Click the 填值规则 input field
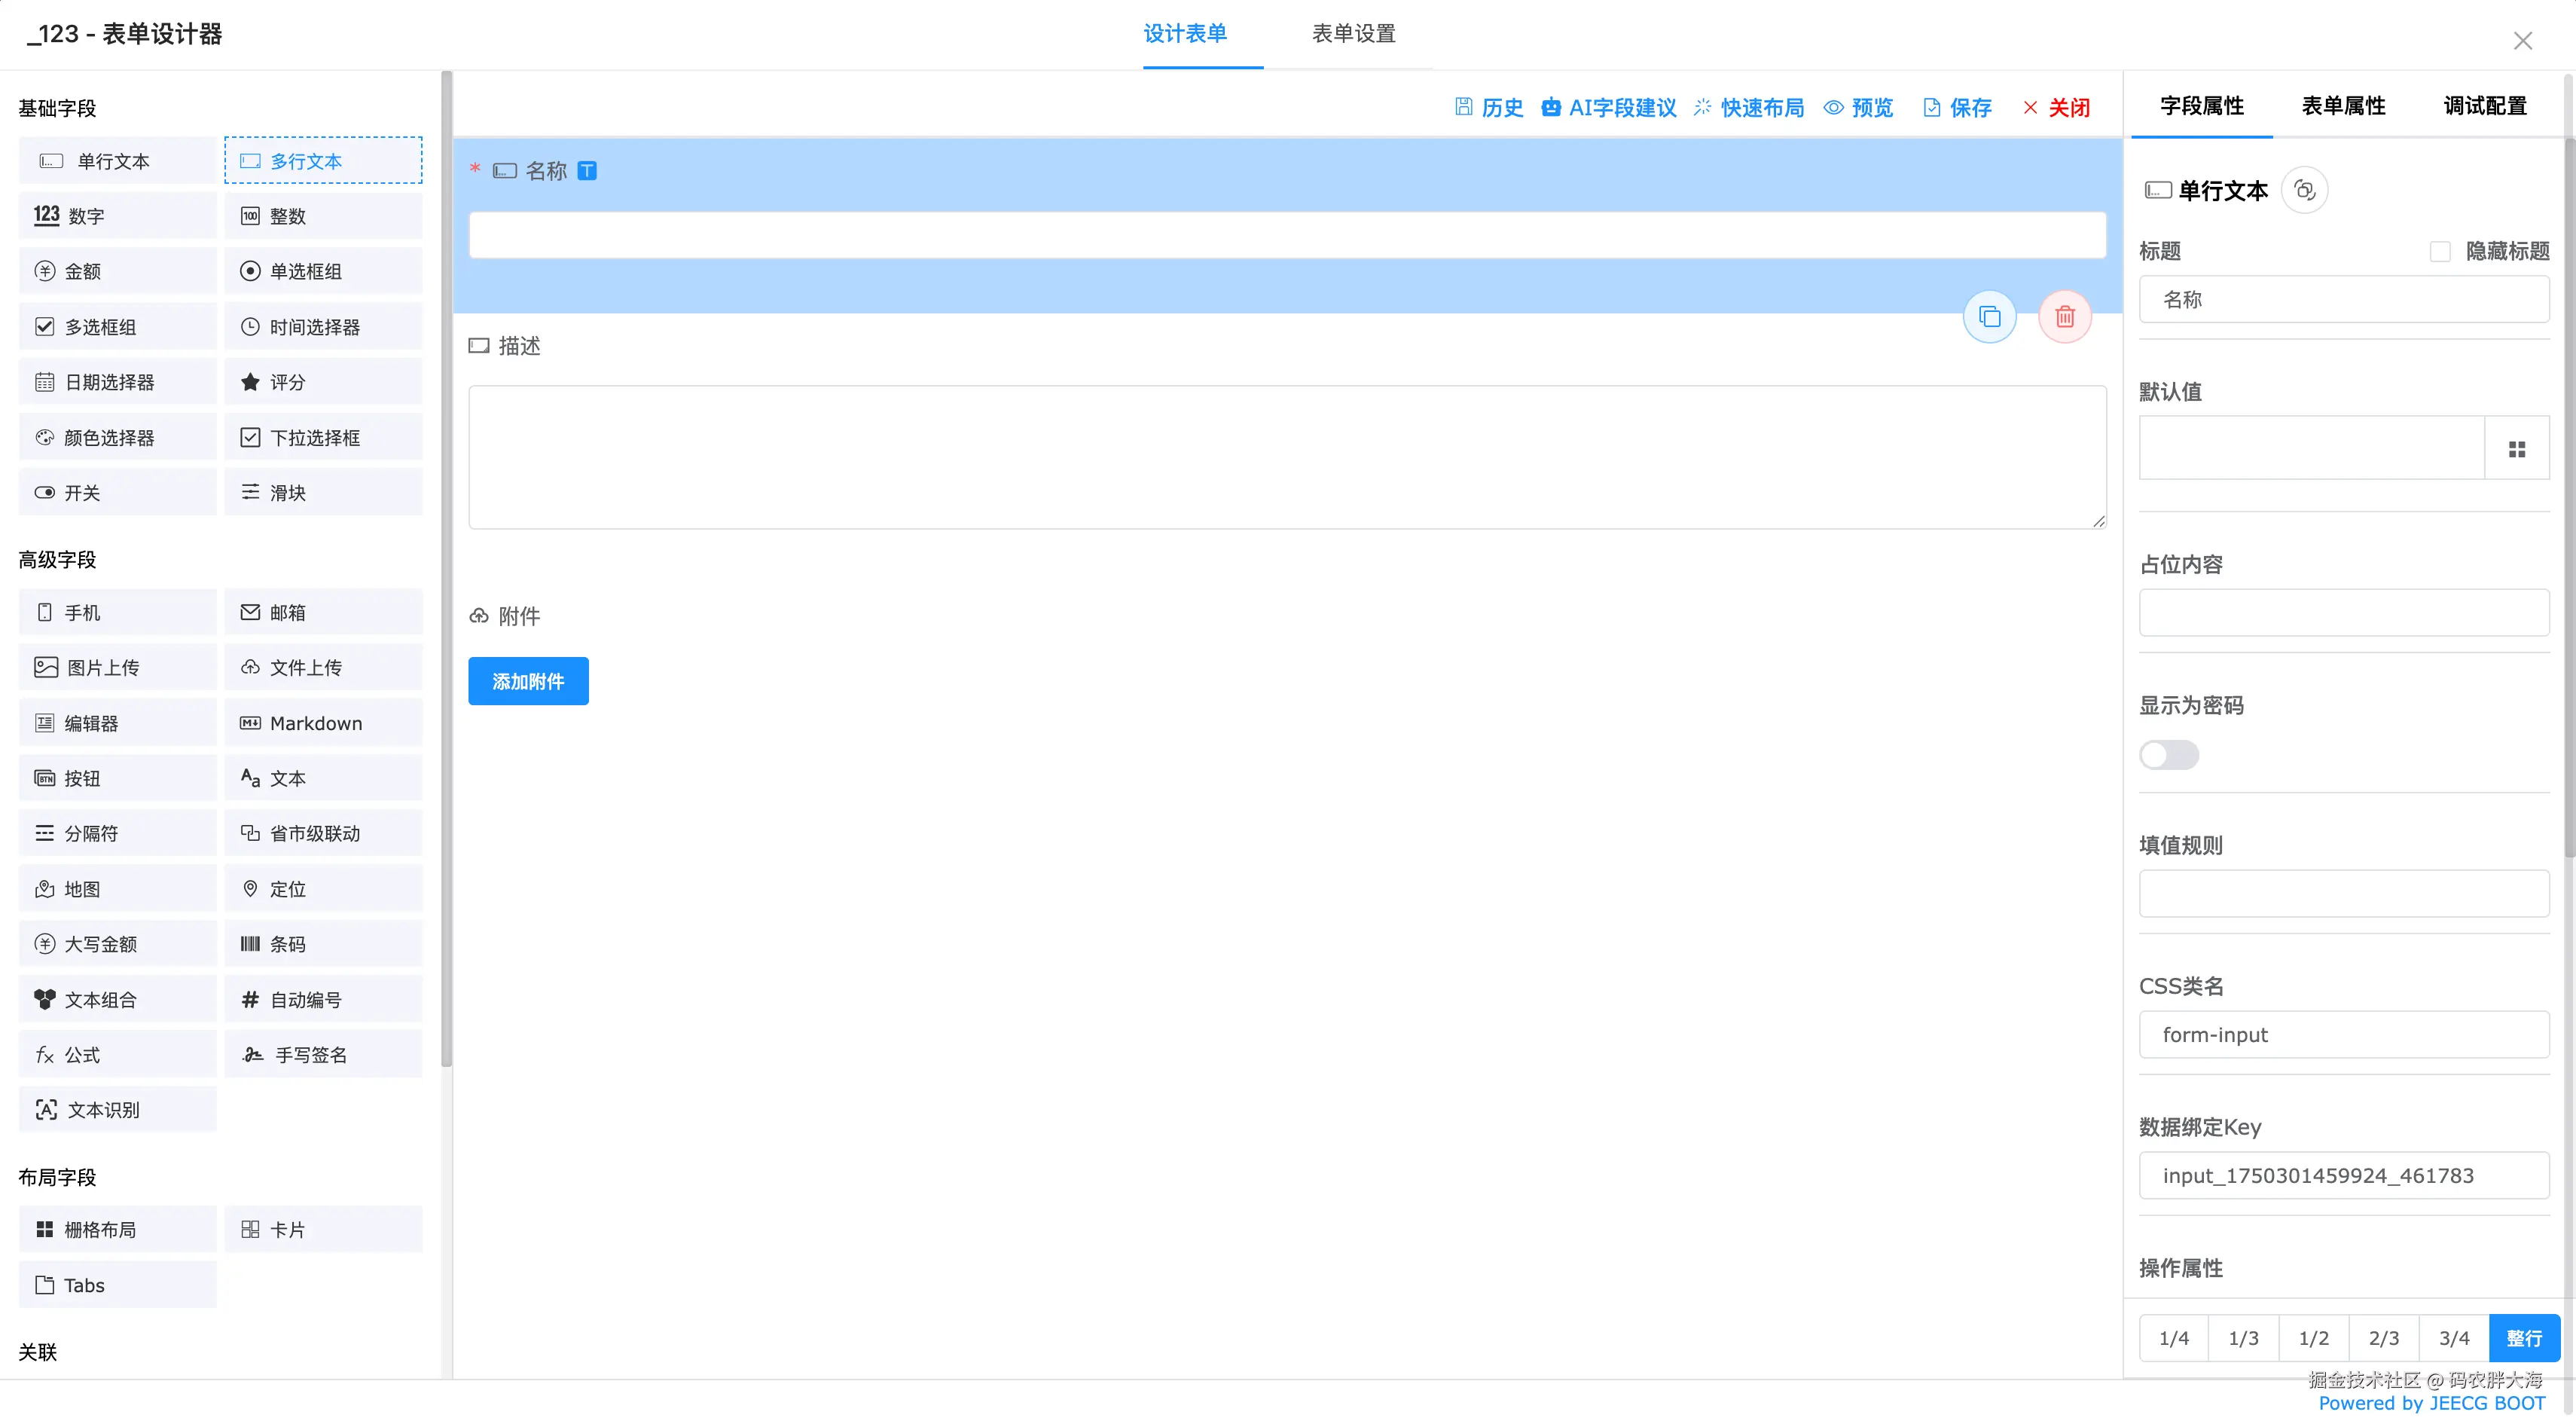 click(2343, 893)
